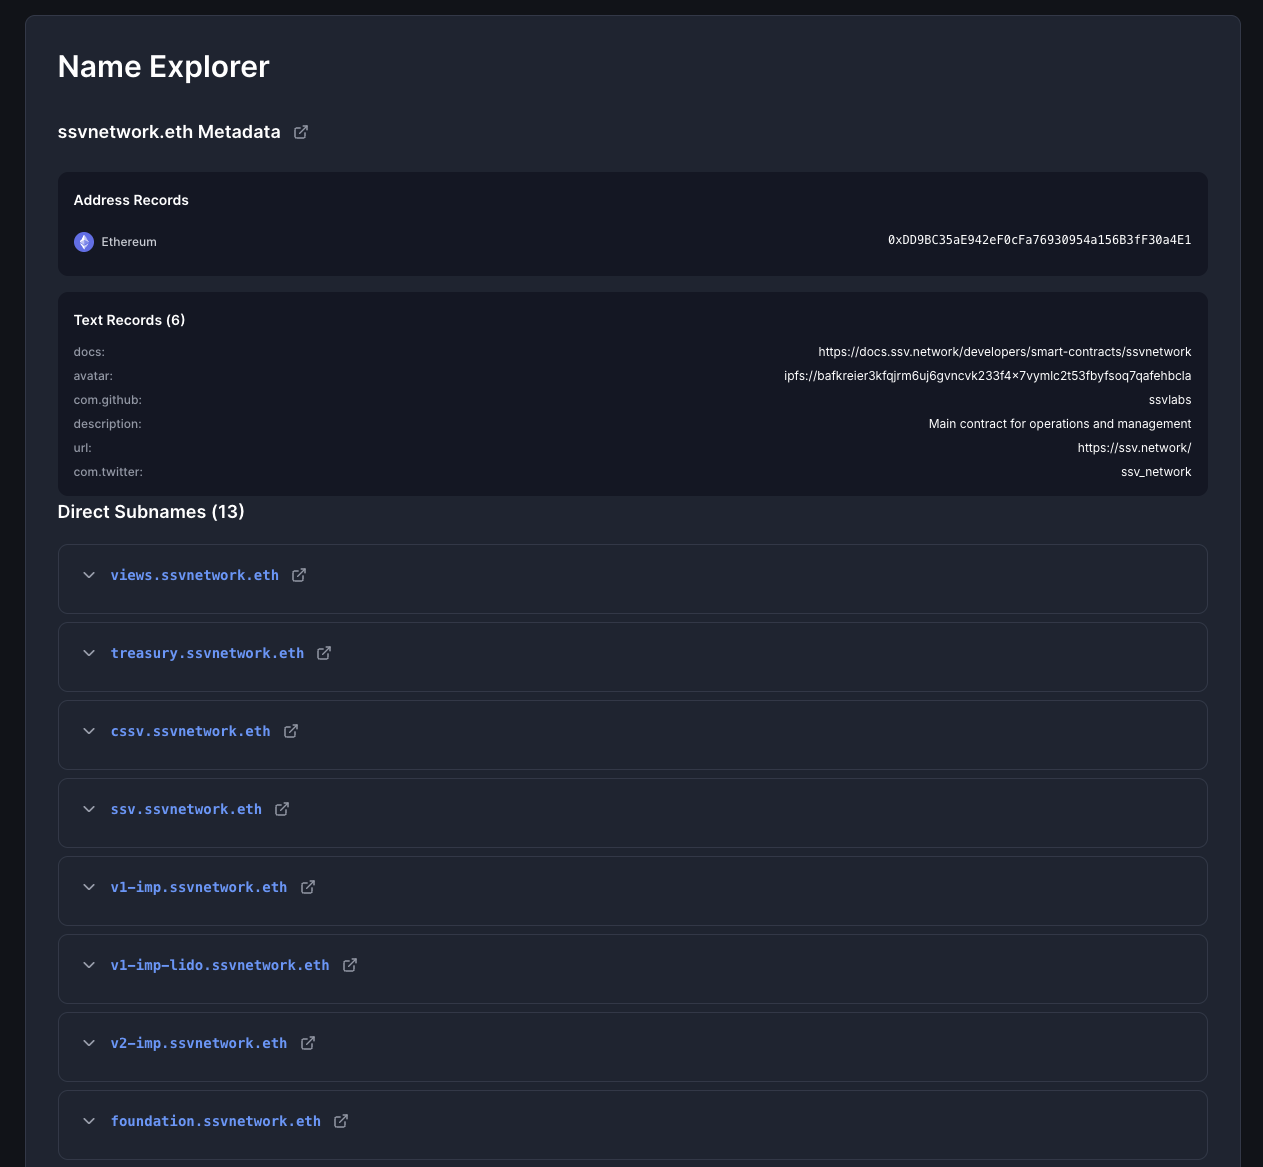1263x1167 pixels.
Task: Expand the views.ssvnetwork.eth entry
Action: pos(89,575)
